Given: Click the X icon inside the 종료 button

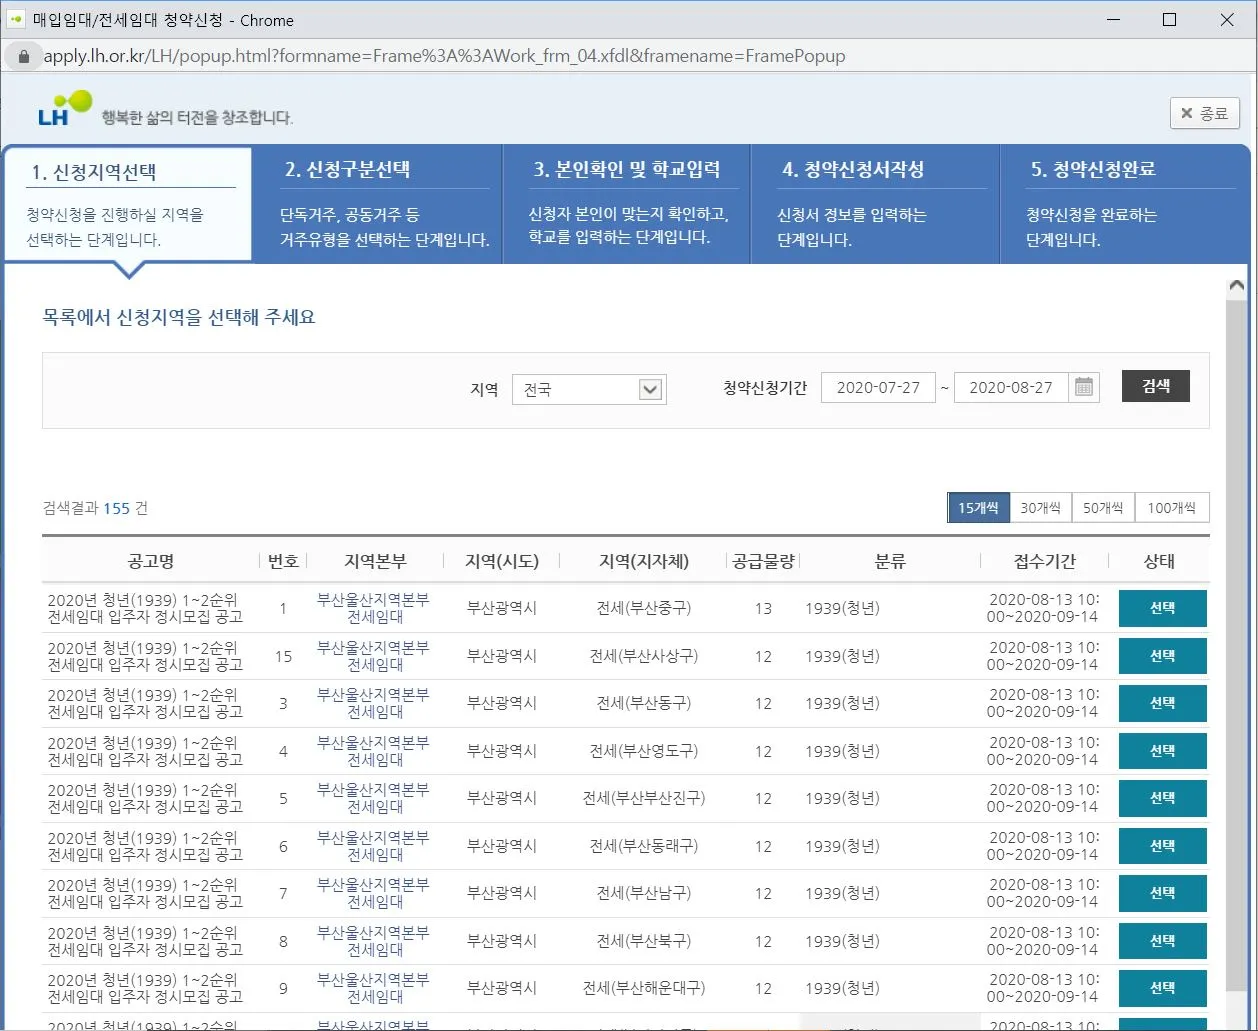Looking at the screenshot, I should pos(1187,113).
